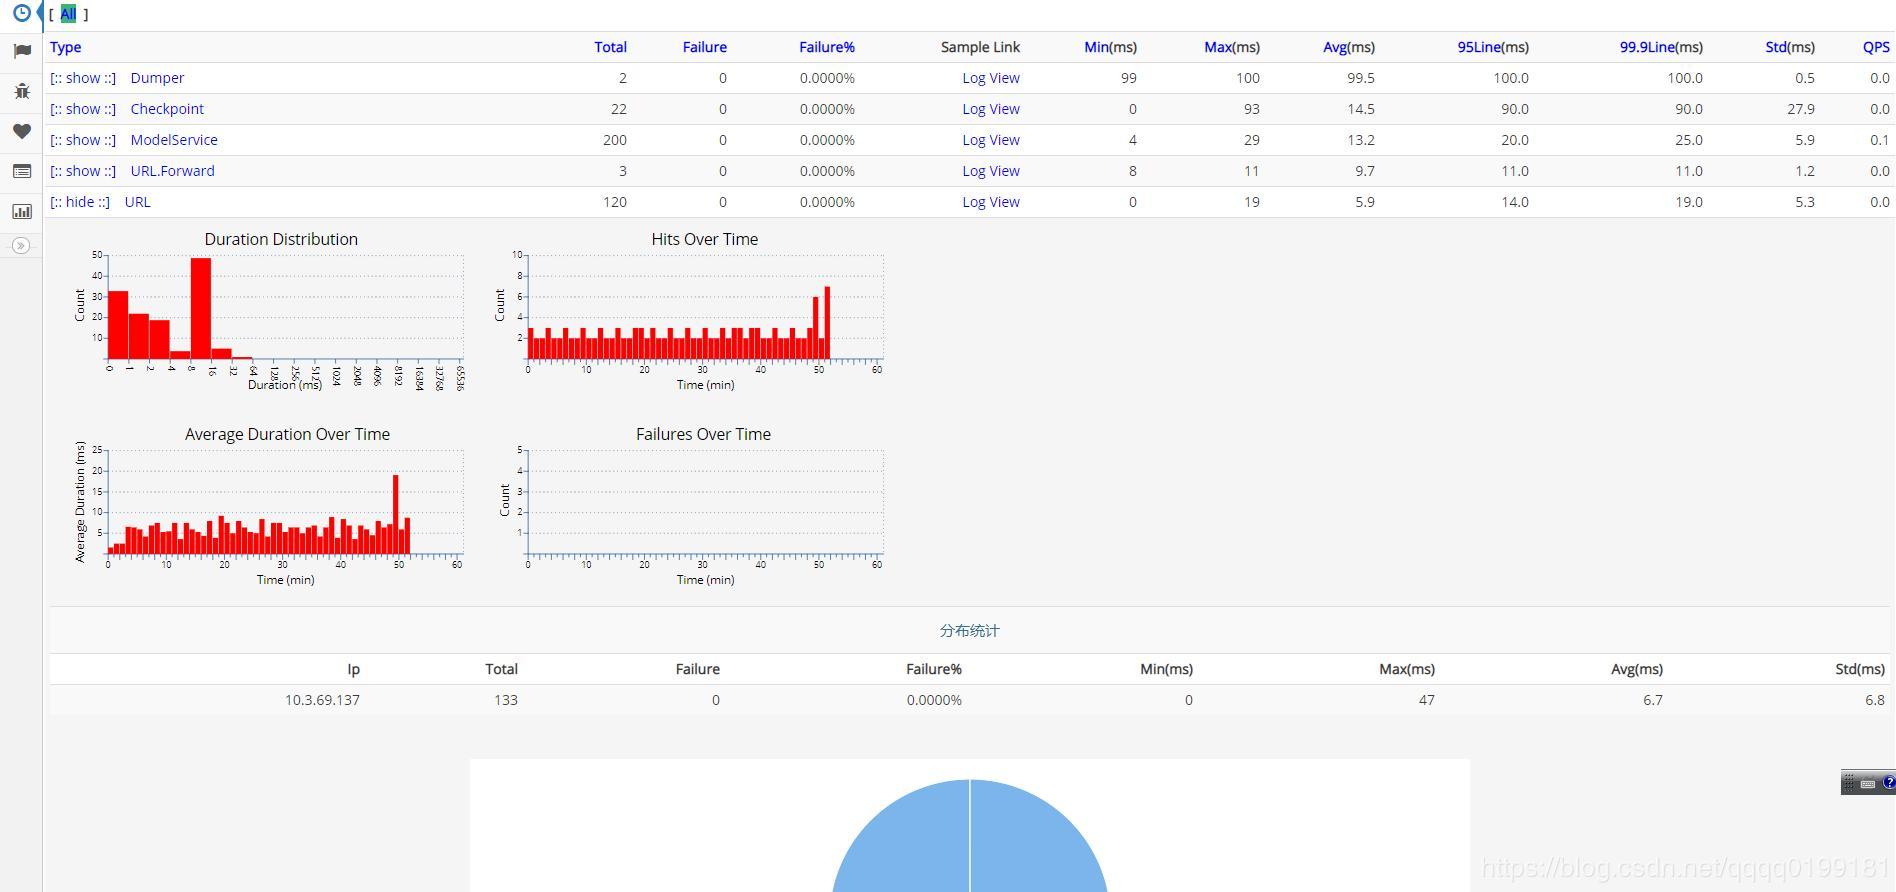Screen dimensions: 1896x892
Task: Open the clock icon in the sidebar
Action: pos(21,13)
